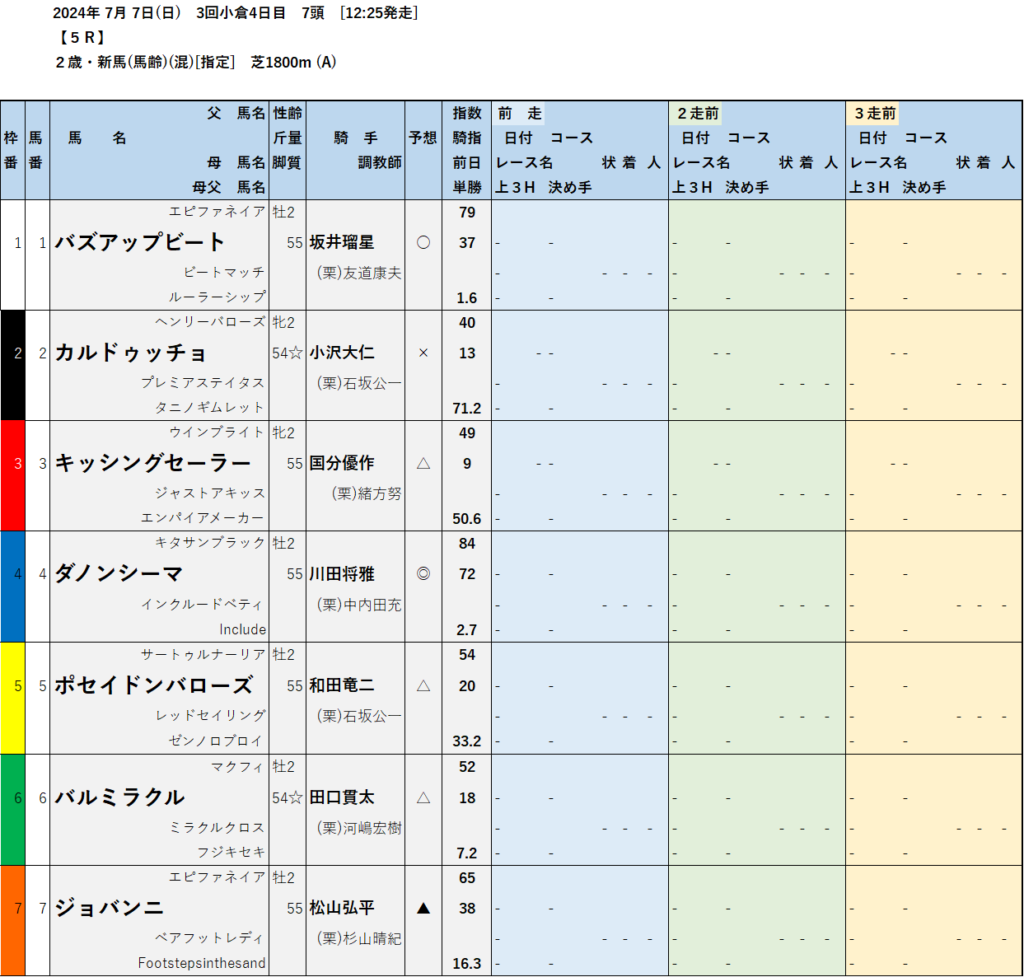Click the red frame 3 color cell
The height and width of the screenshot is (977, 1024).
coord(12,475)
